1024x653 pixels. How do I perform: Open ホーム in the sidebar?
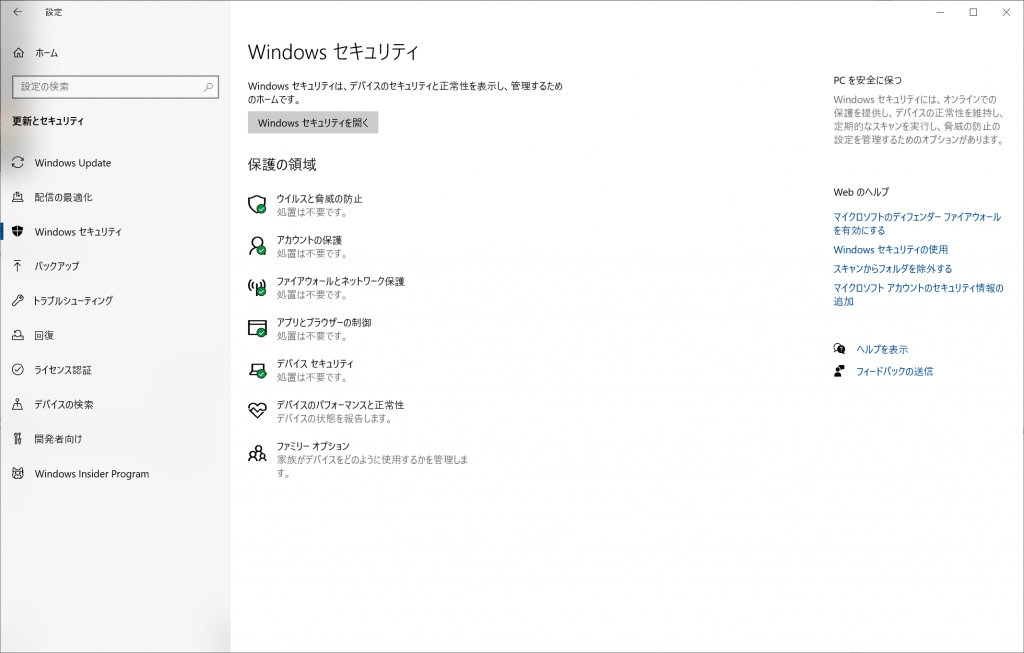pos(46,53)
